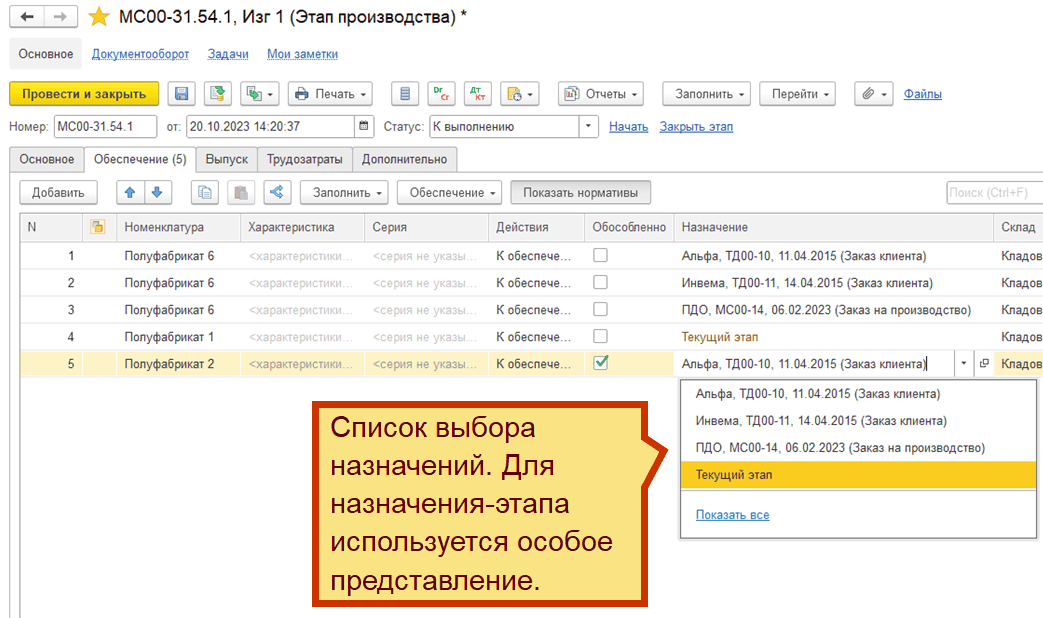This screenshot has height=618, width=1043.
Task: Open the Перейти menu
Action: pos(798,94)
